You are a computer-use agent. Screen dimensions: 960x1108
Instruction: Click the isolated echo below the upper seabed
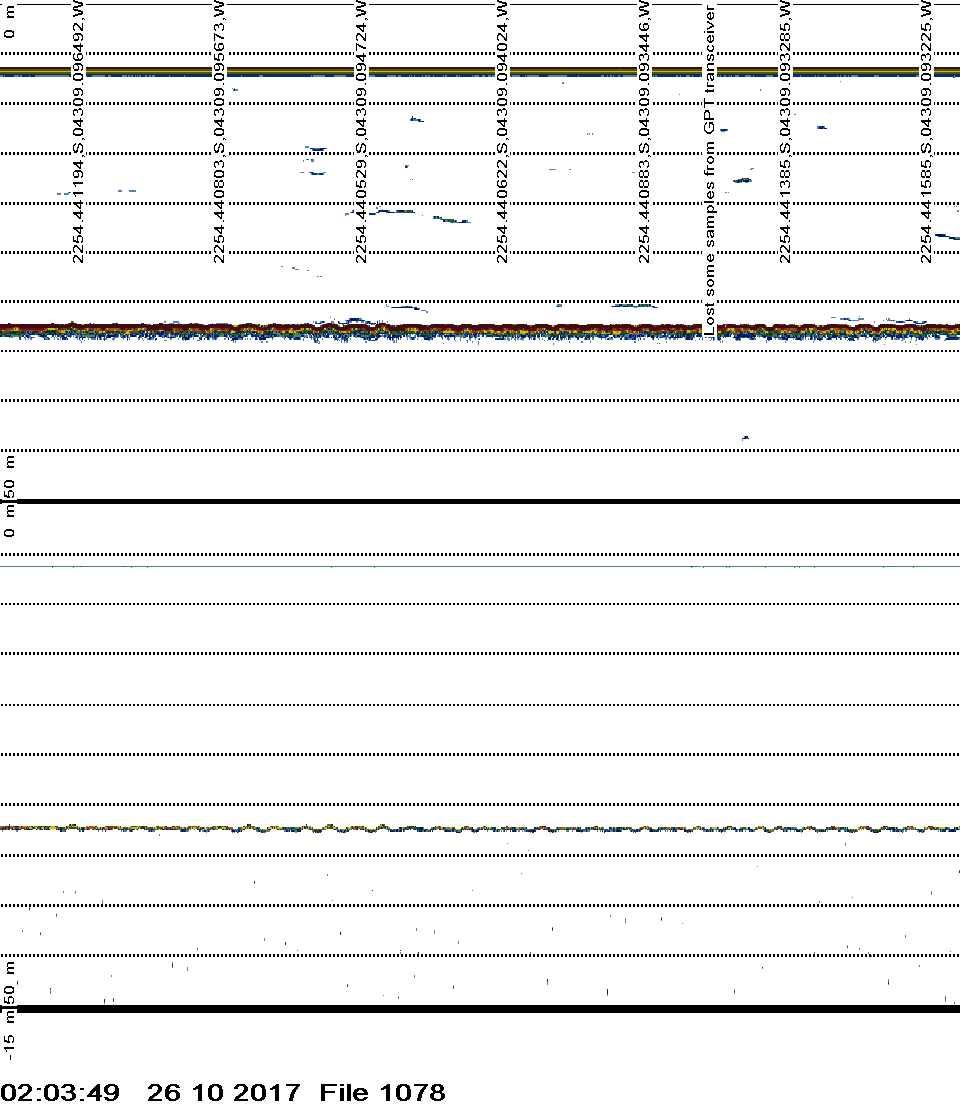point(745,437)
